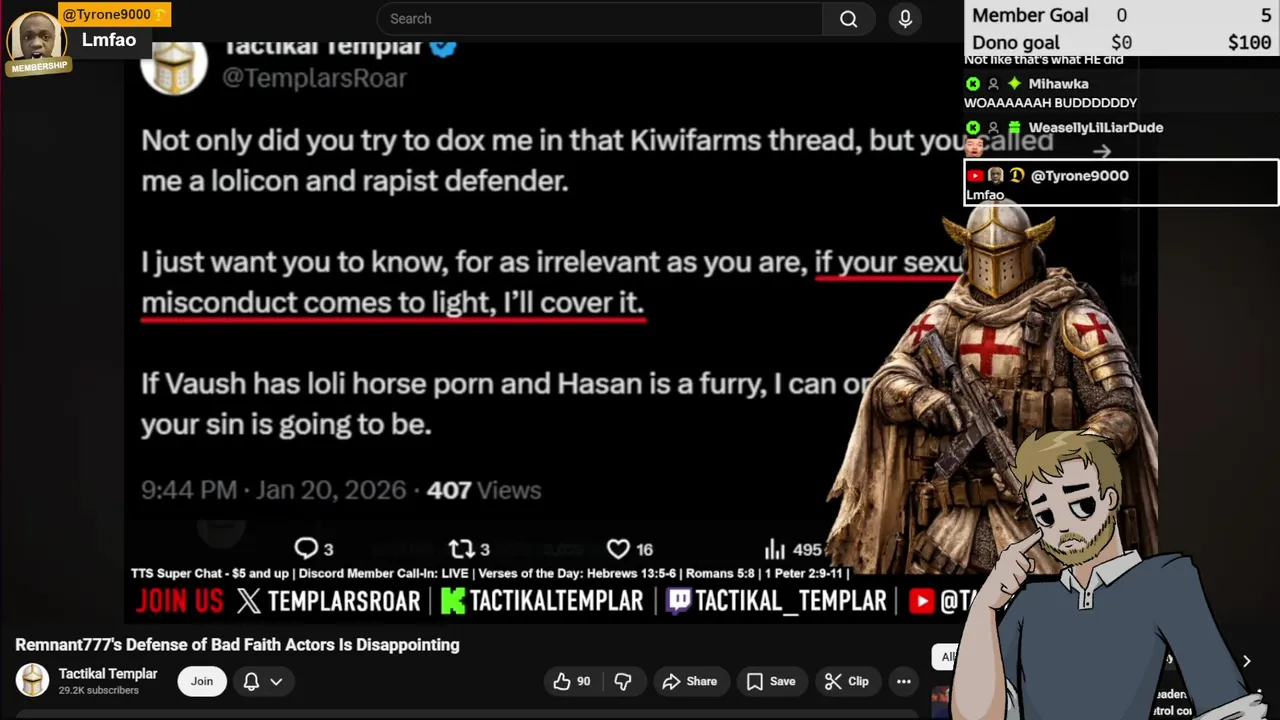Open the recommended video thumbnail under All chip
The width and height of the screenshot is (1280, 720).
click(940, 702)
